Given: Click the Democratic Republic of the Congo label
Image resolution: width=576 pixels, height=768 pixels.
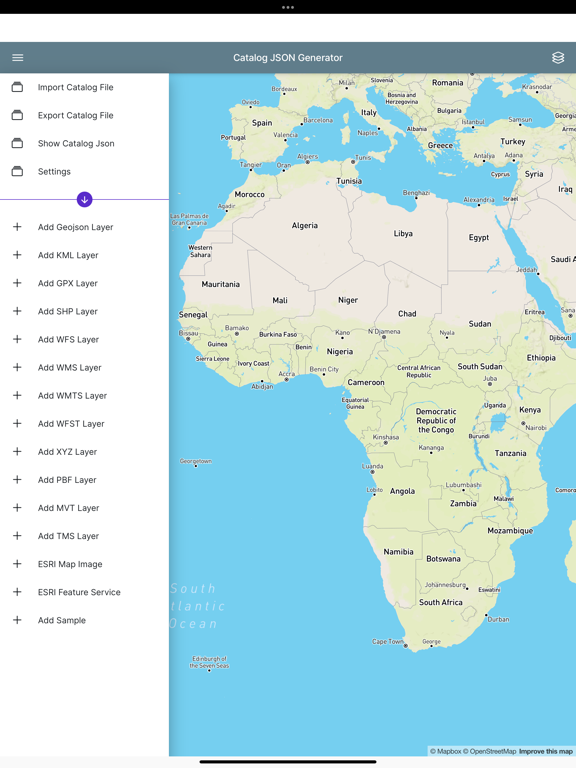Looking at the screenshot, I should (436, 421).
